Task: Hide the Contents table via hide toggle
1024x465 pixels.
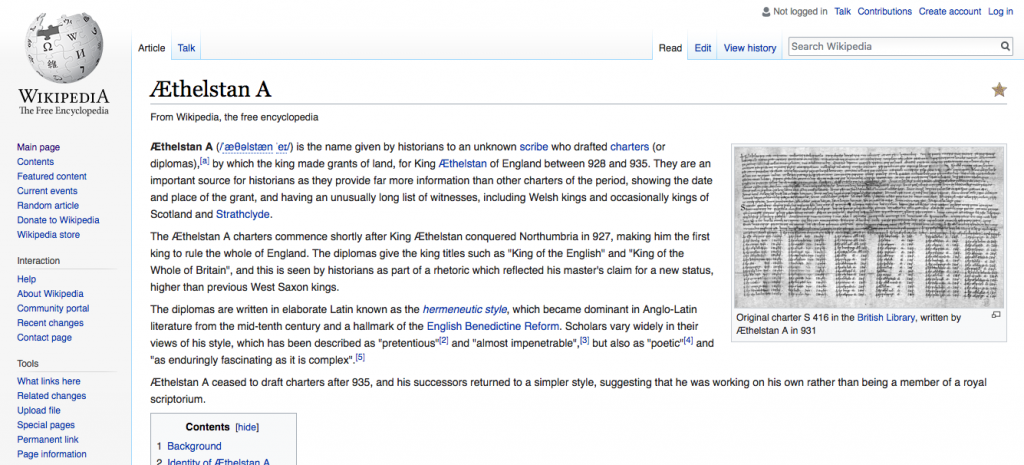Action: pyautogui.click(x=248, y=427)
